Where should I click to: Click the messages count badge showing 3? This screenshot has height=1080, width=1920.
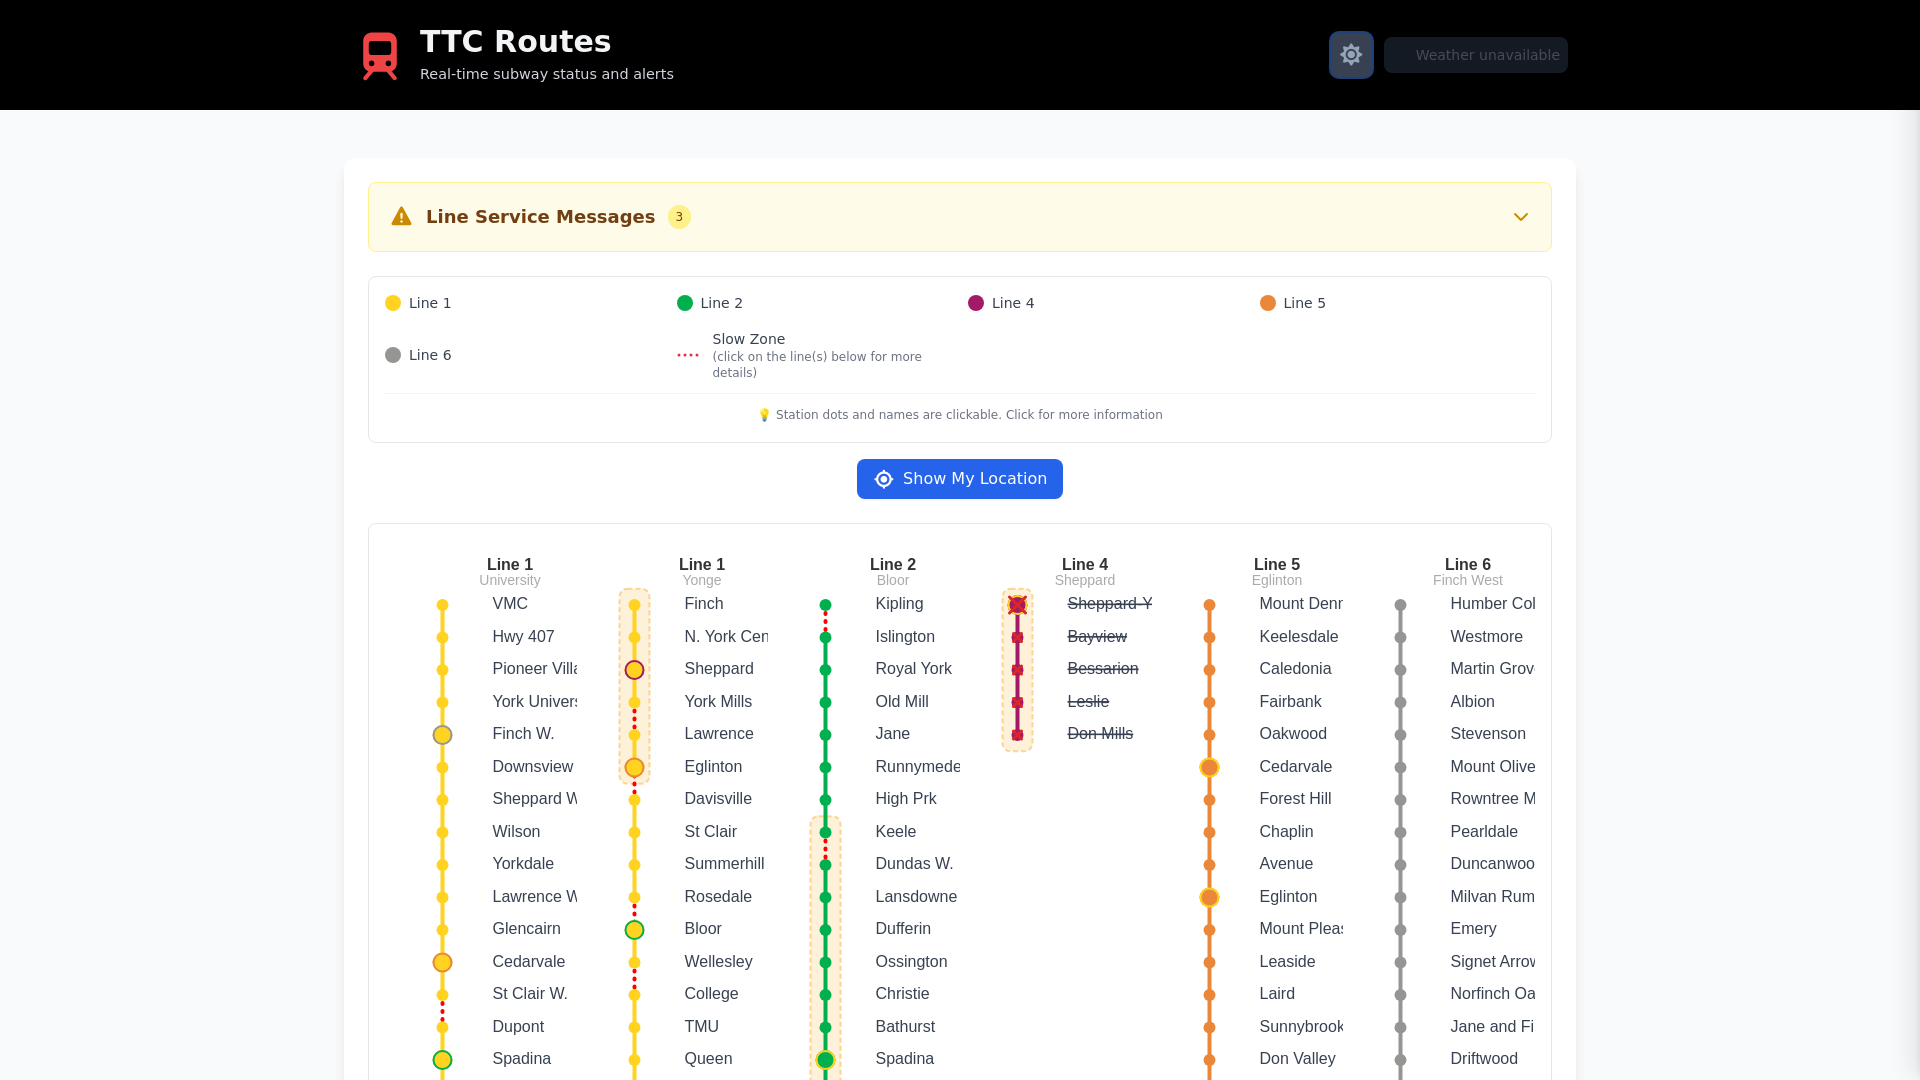point(679,217)
